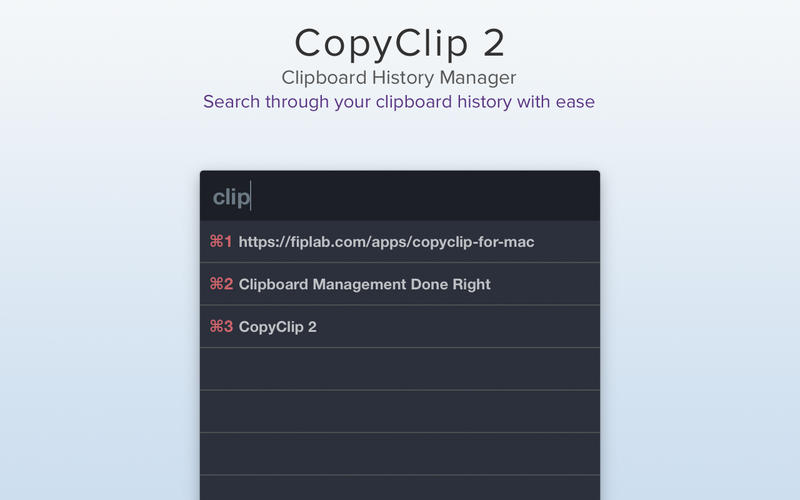Click the second empty history row
The width and height of the screenshot is (800, 500).
click(400, 412)
